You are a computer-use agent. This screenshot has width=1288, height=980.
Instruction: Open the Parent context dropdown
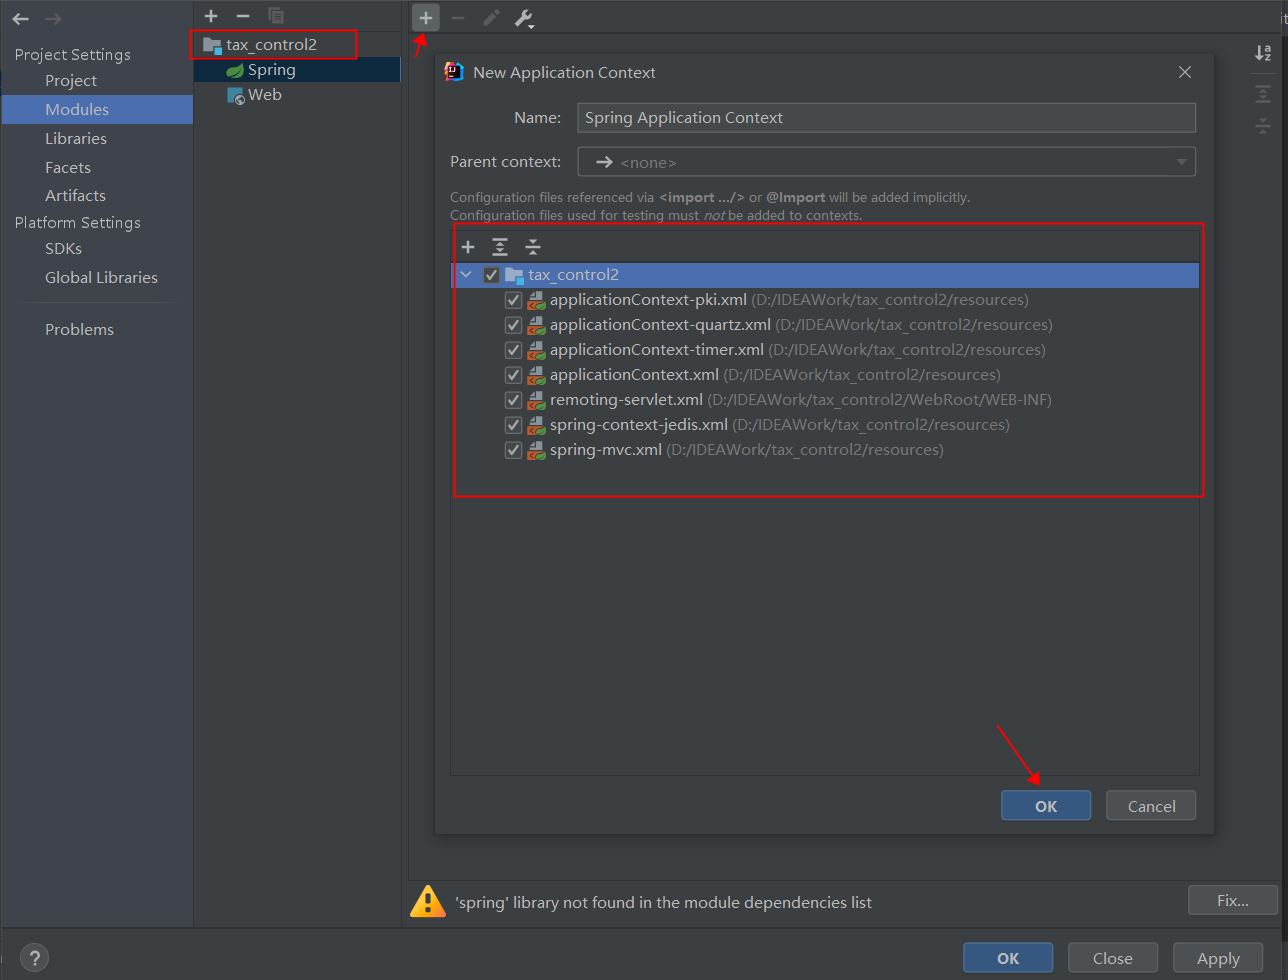886,162
